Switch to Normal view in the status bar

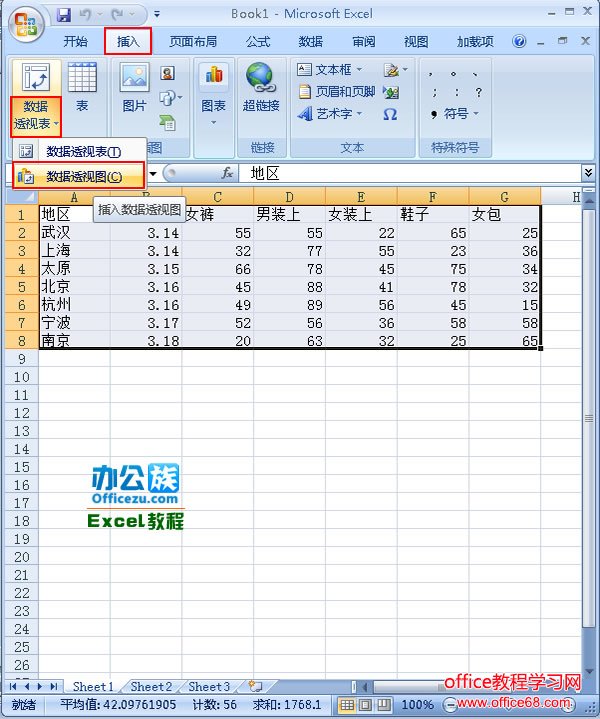(x=347, y=705)
